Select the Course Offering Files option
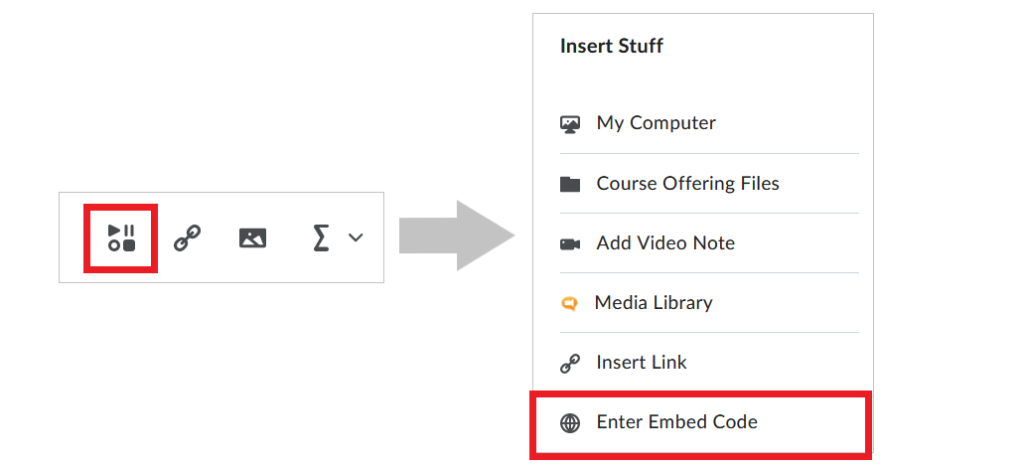Viewport: 1024px width, 469px height. tap(688, 184)
